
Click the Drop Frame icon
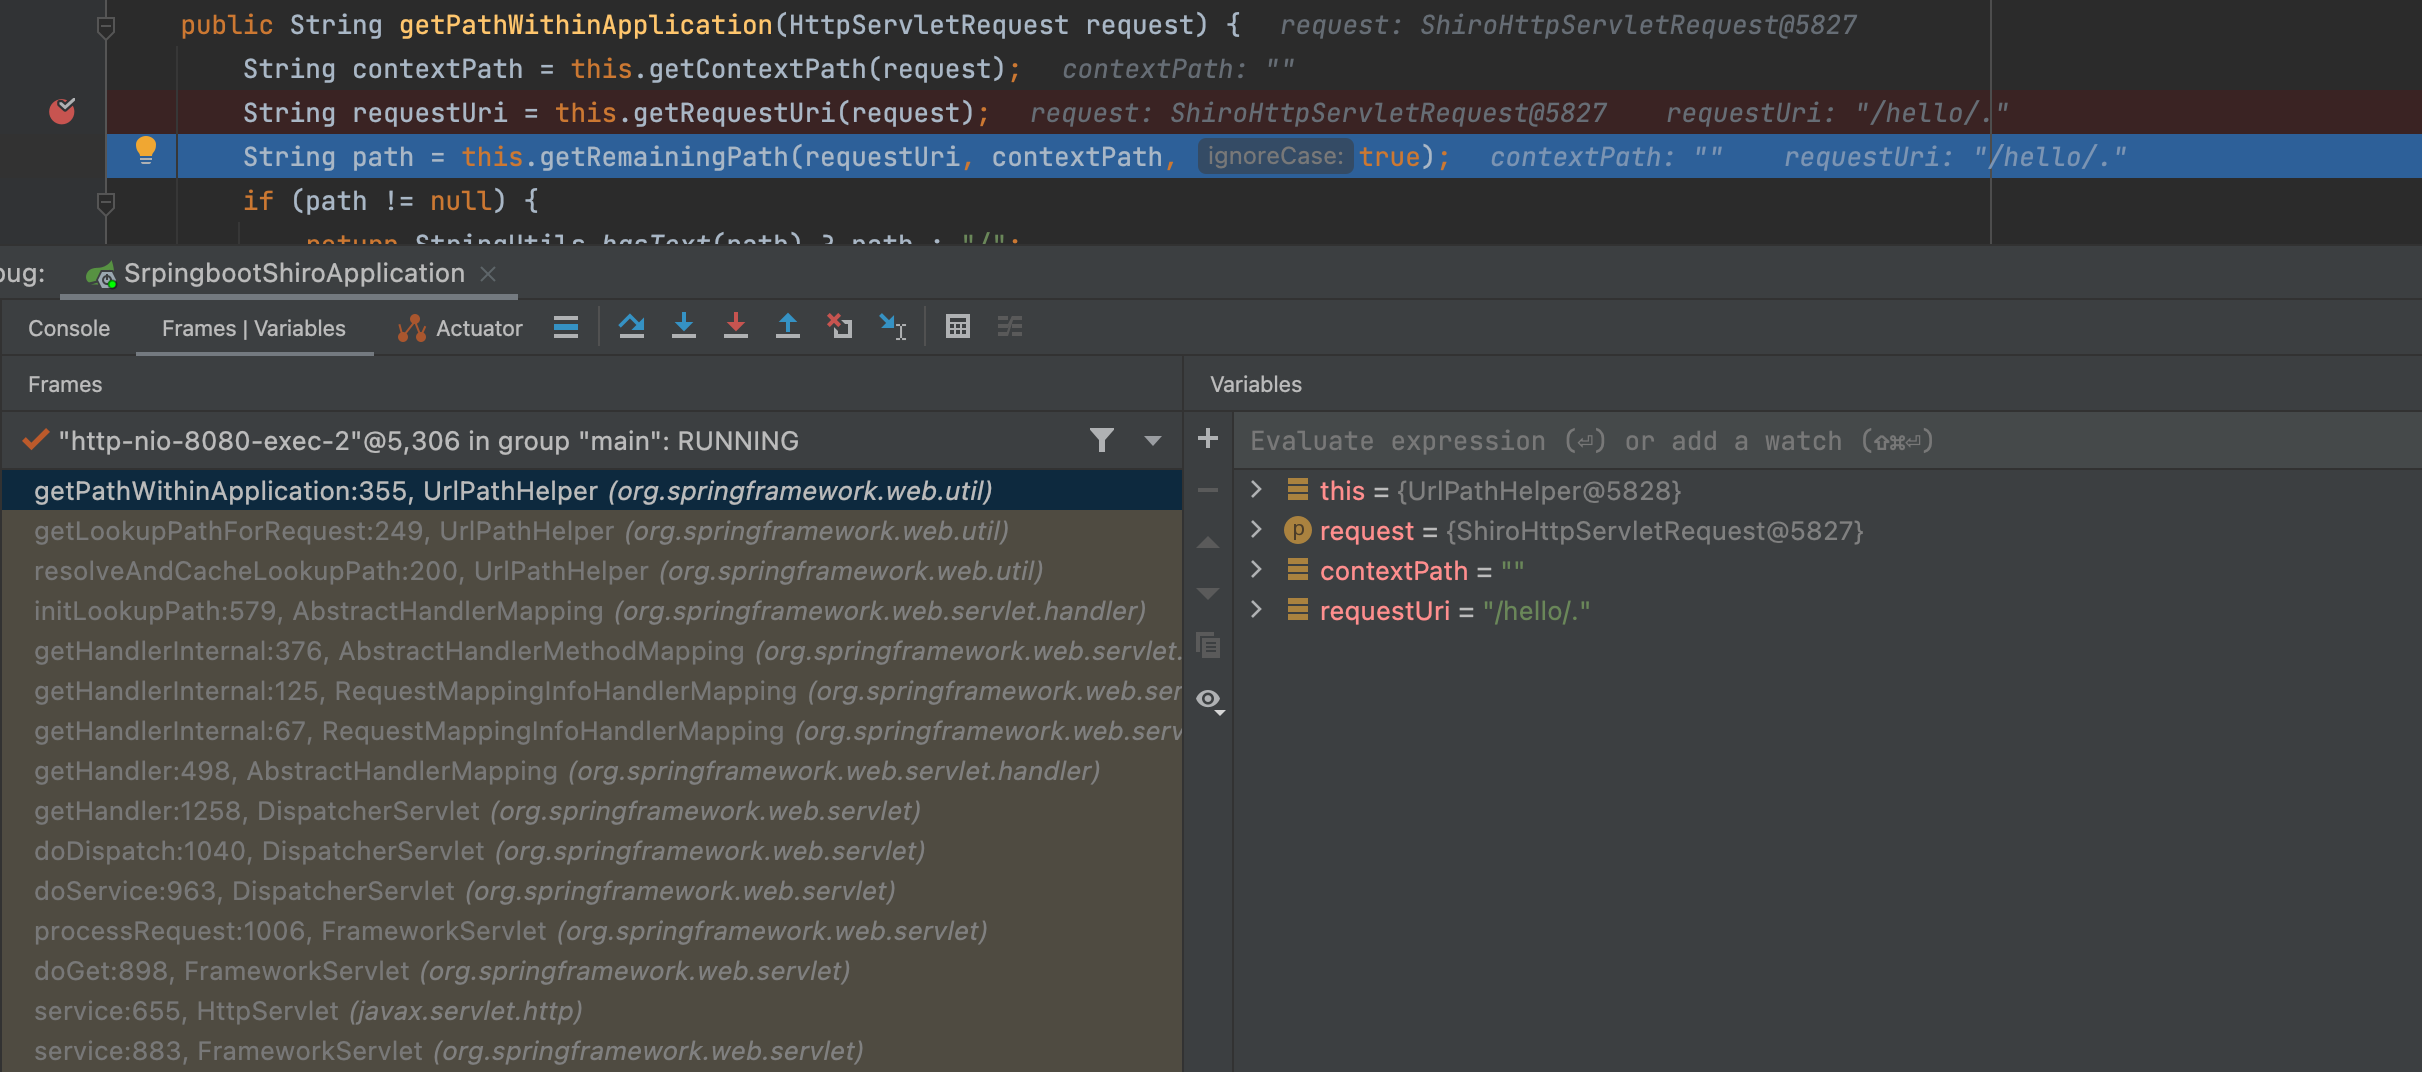tap(840, 327)
